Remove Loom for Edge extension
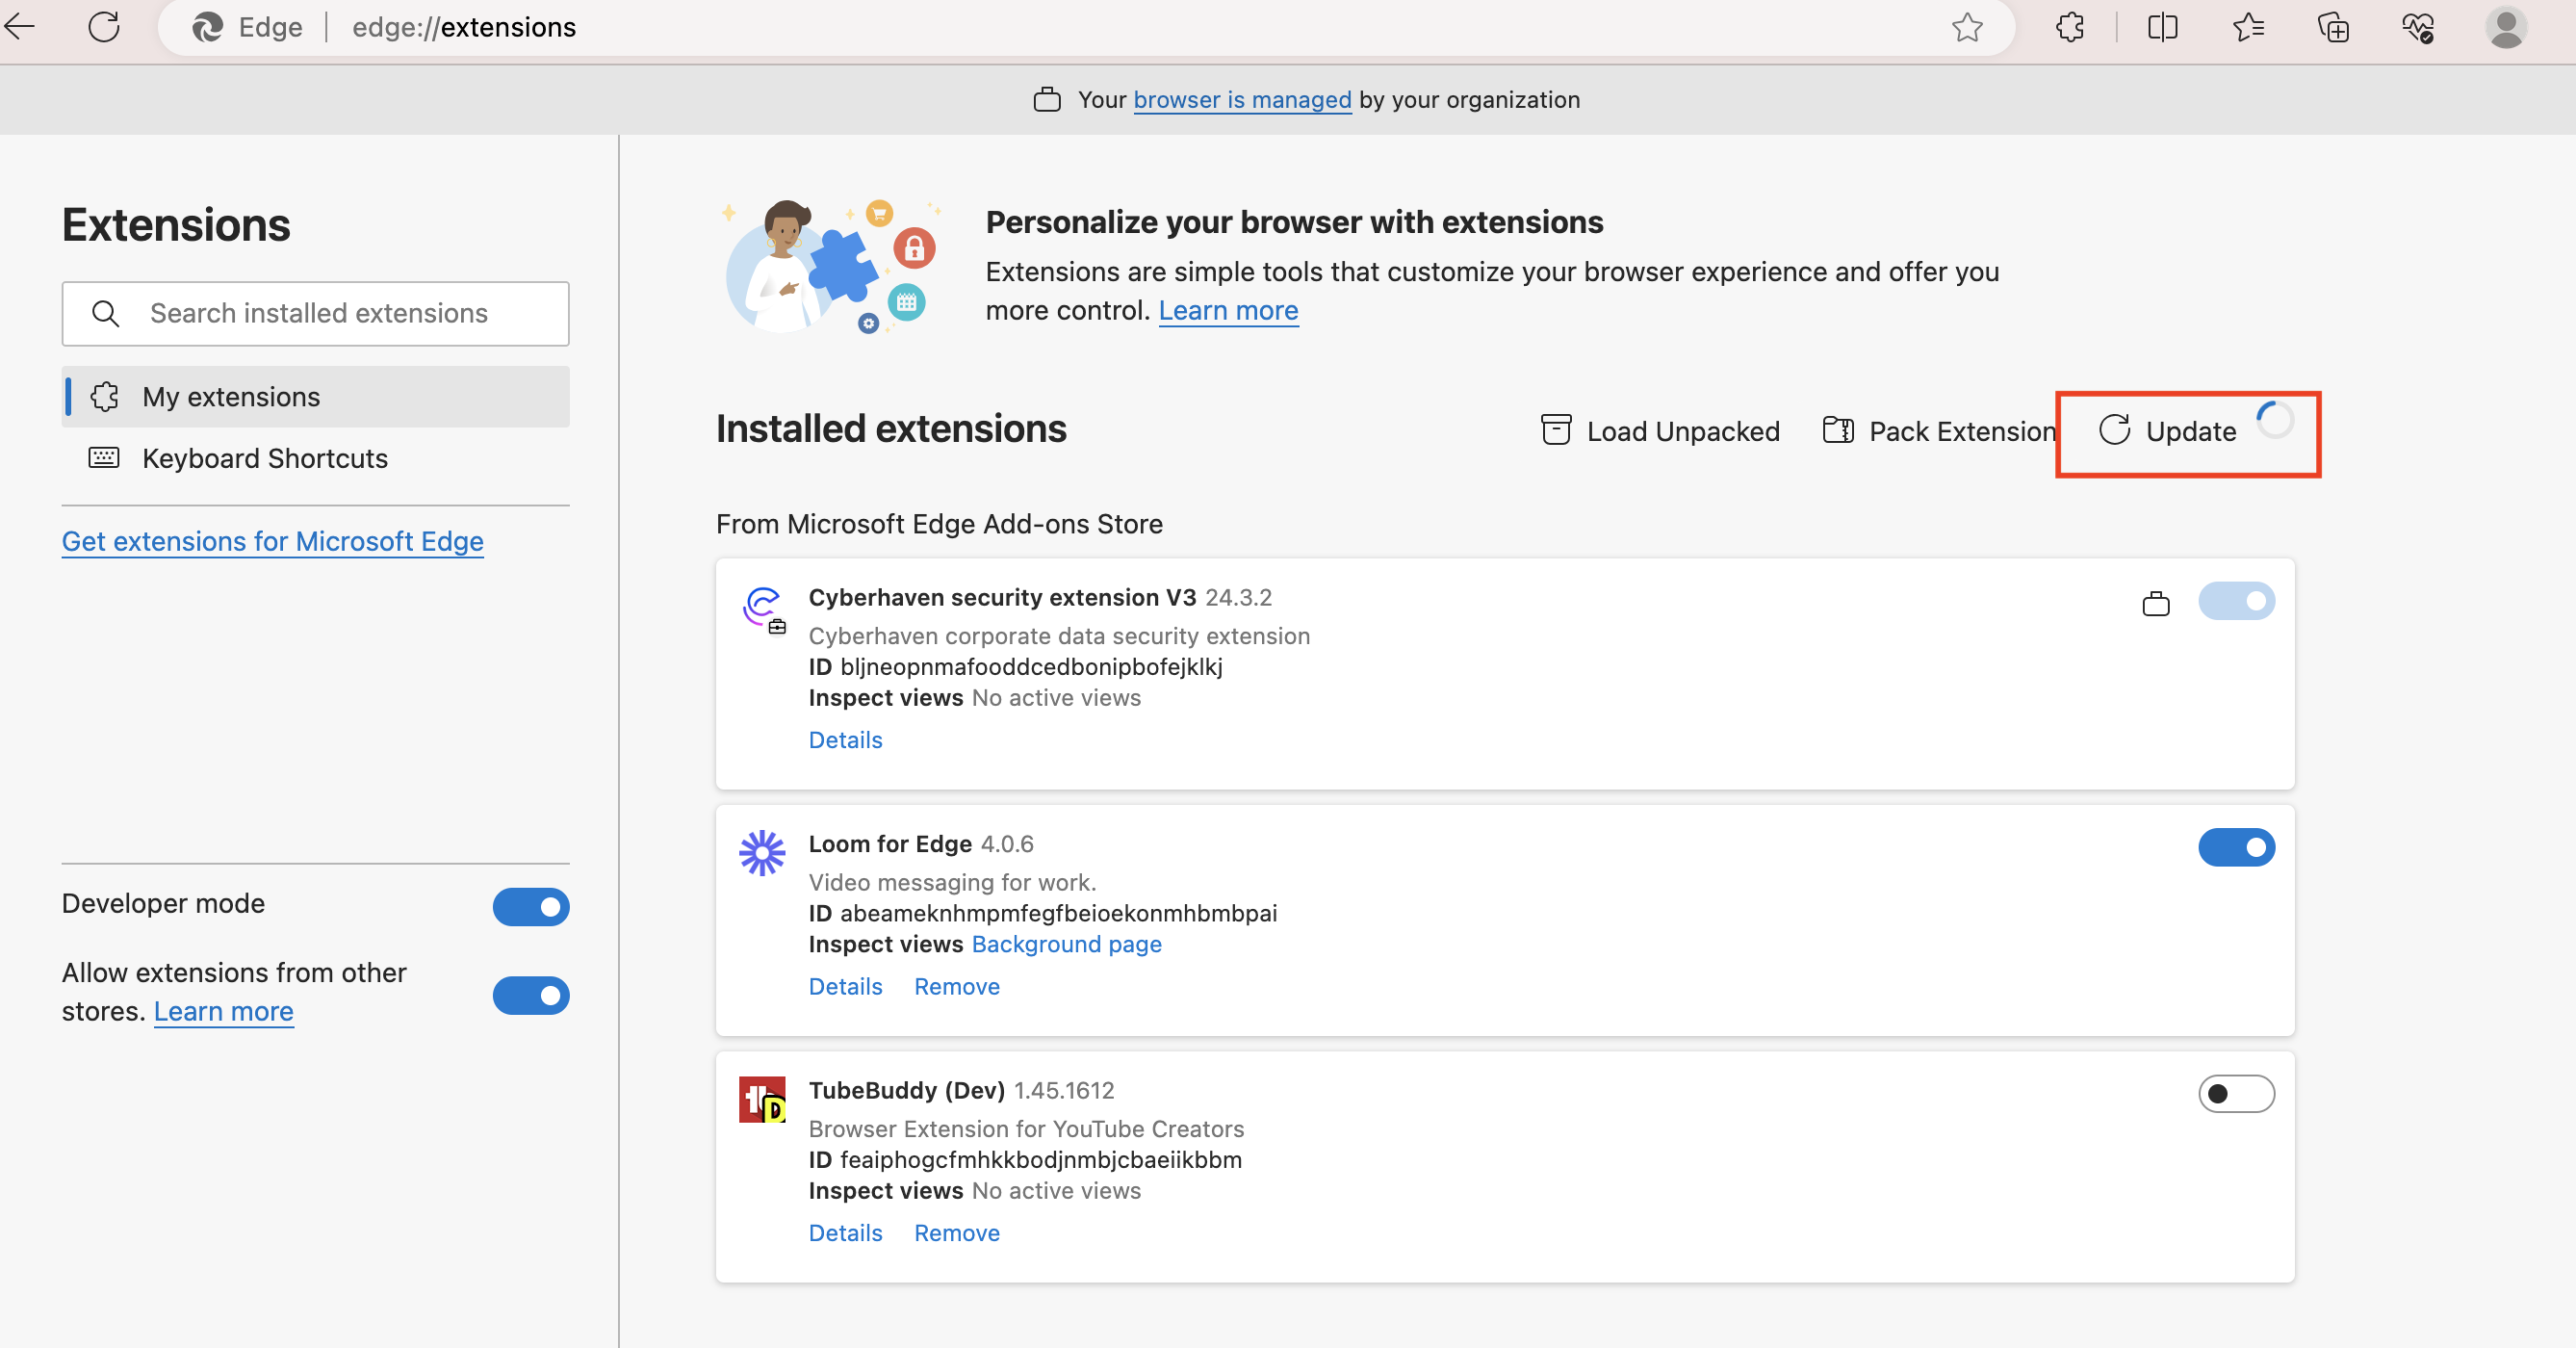This screenshot has width=2576, height=1348. (x=957, y=987)
